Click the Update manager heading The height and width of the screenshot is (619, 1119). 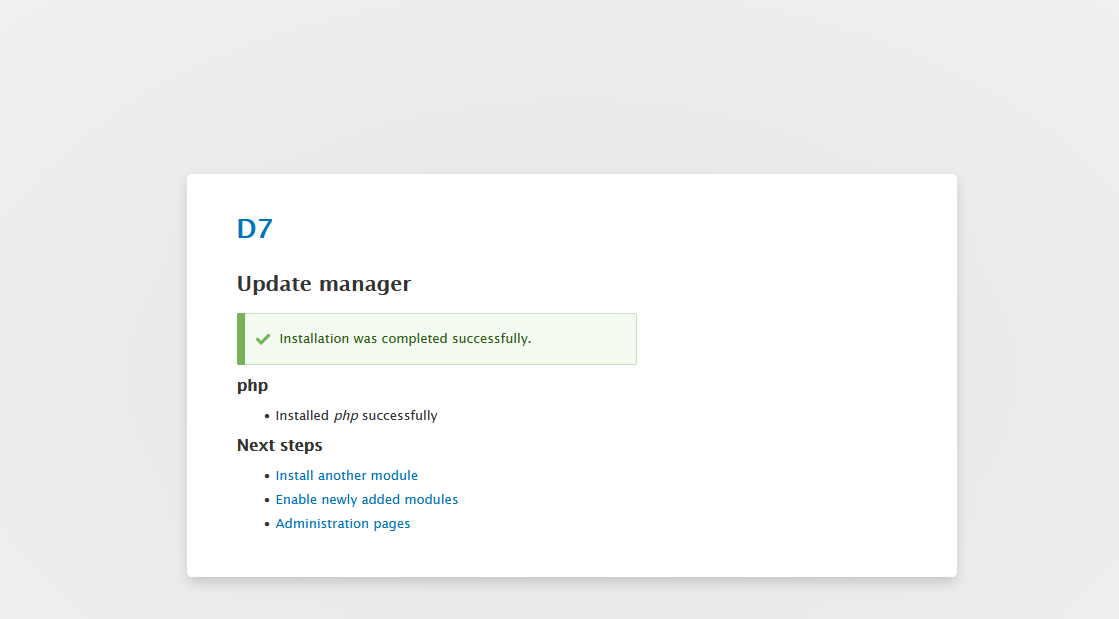[324, 284]
